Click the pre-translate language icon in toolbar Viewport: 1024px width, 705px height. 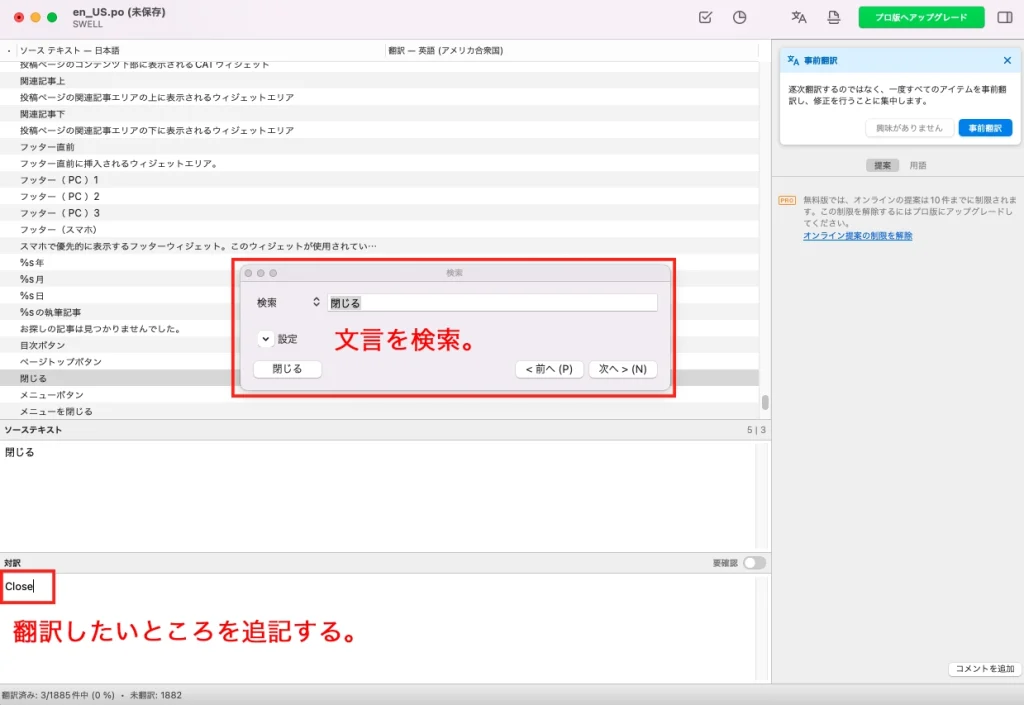click(798, 17)
